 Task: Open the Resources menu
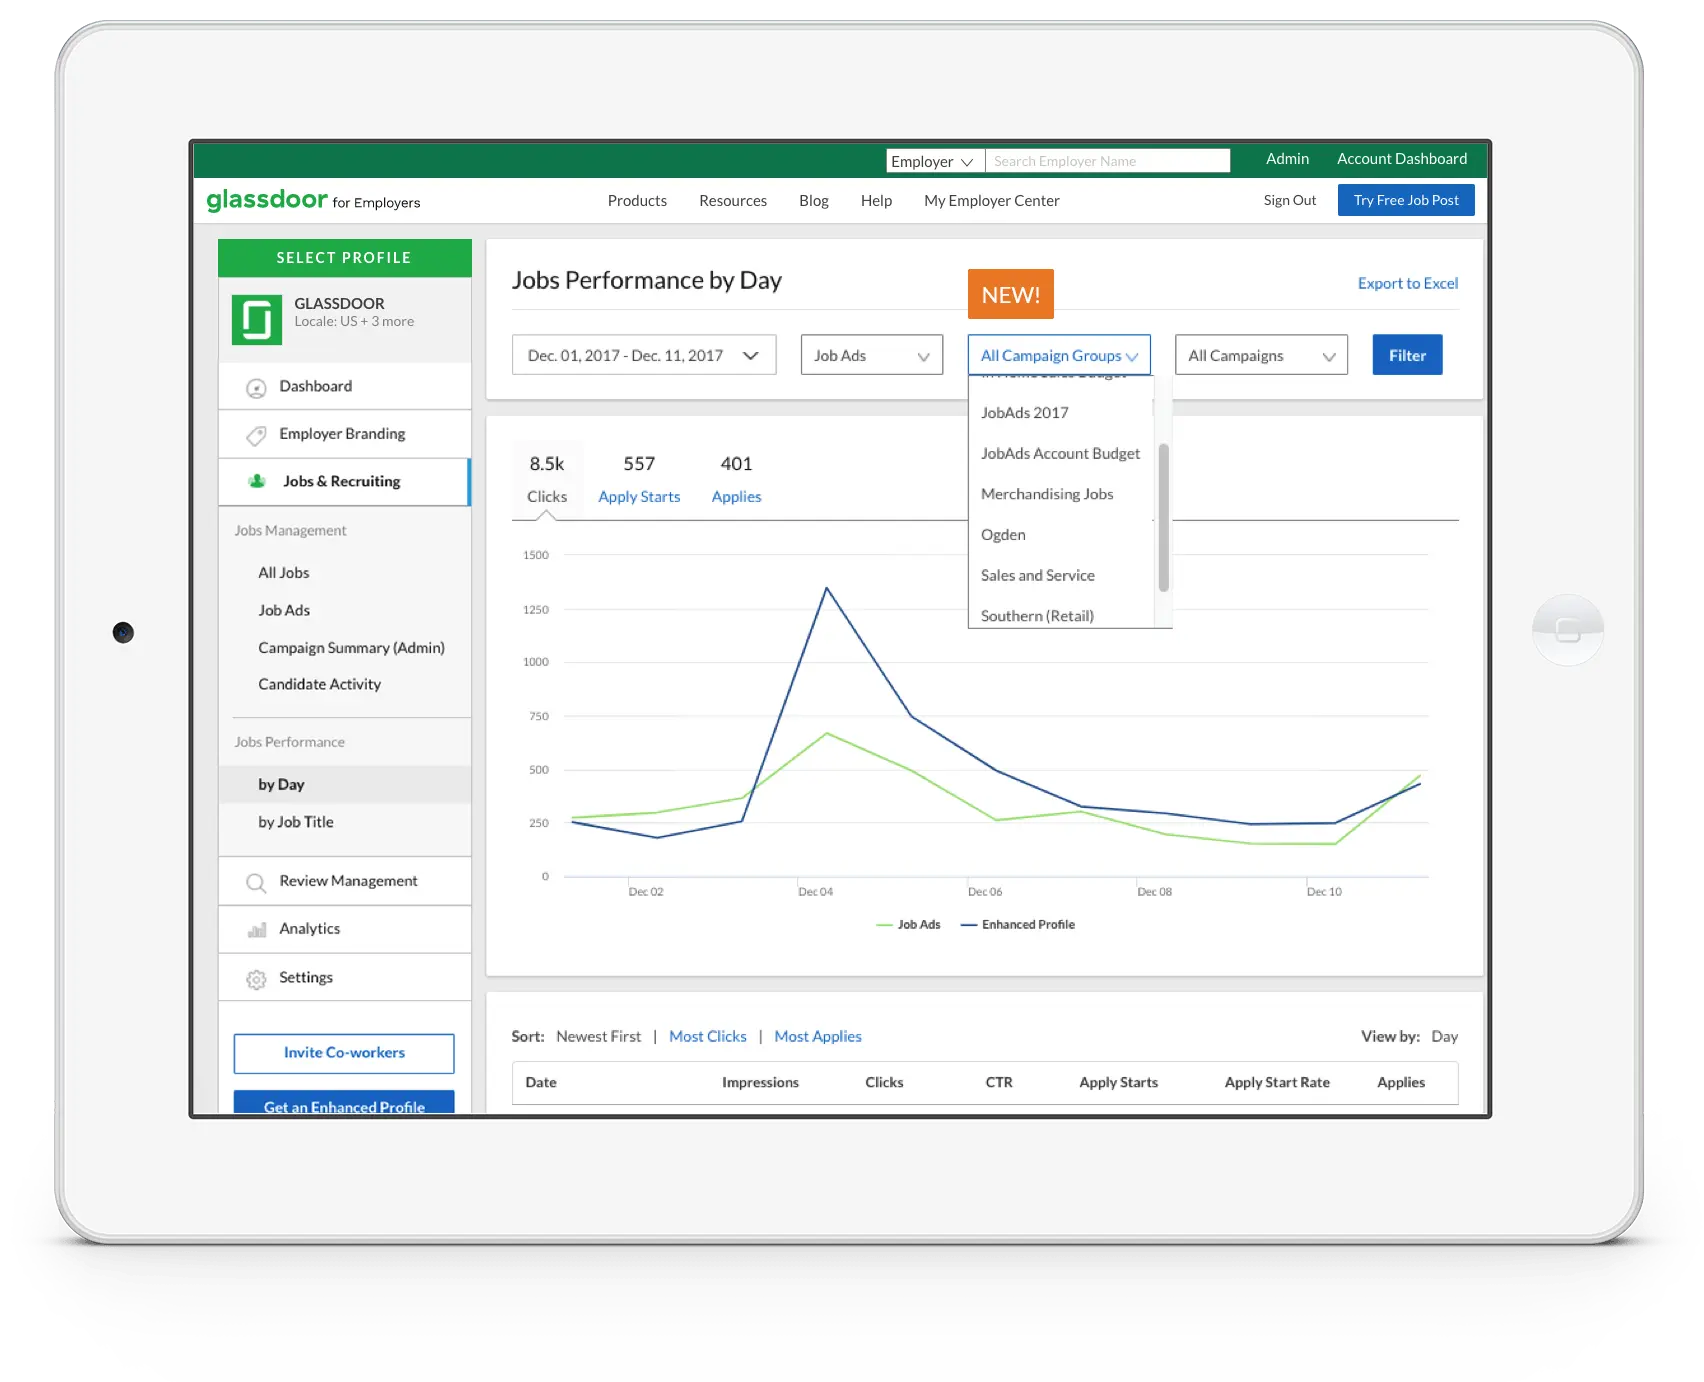click(733, 200)
